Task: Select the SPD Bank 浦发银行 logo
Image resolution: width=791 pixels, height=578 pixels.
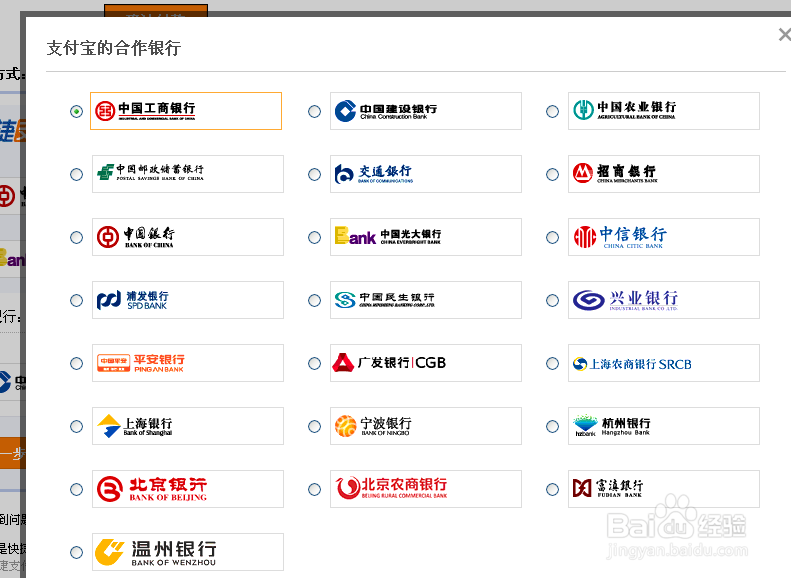Action: point(188,300)
